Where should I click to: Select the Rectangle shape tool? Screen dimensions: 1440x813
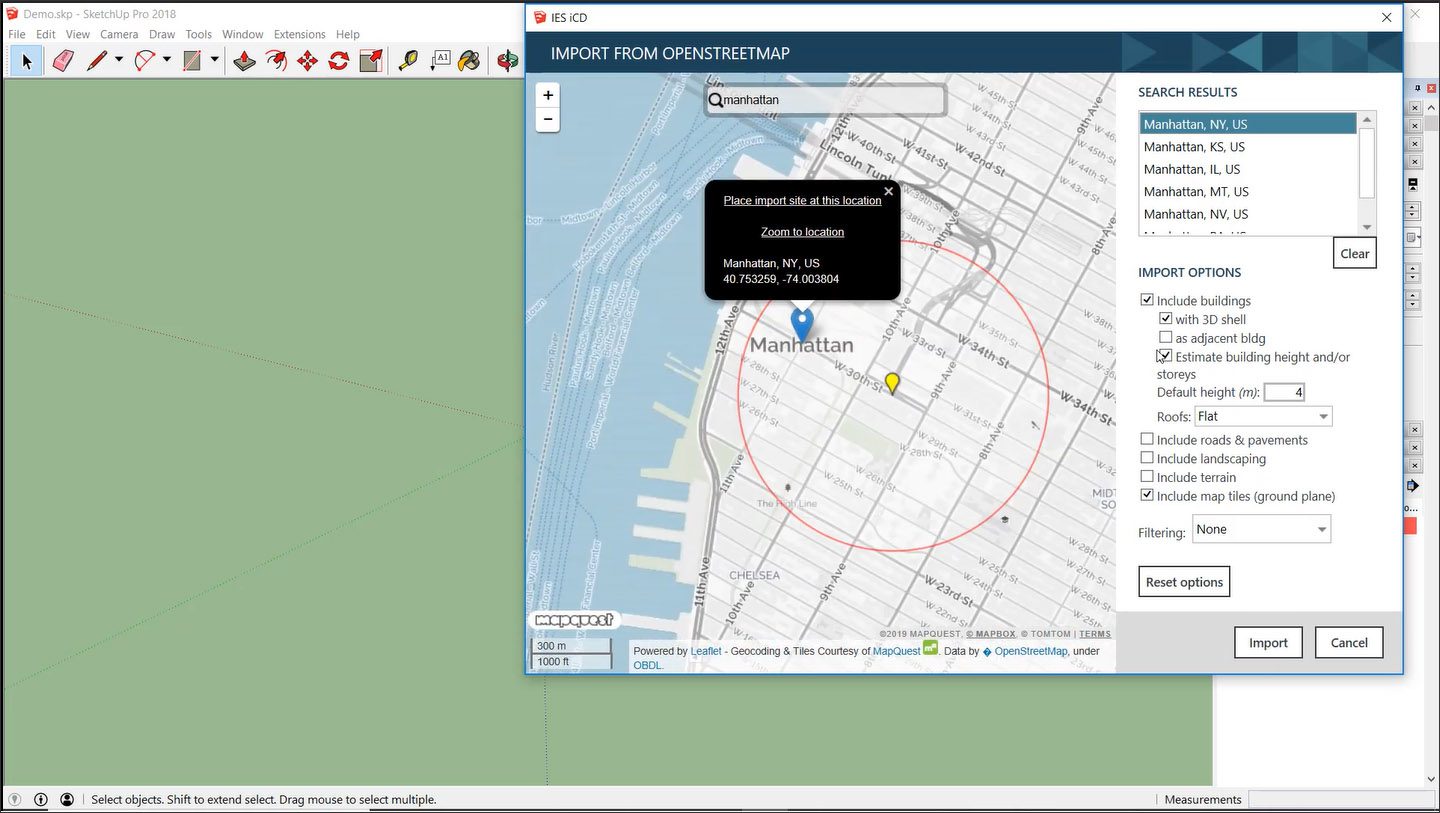(193, 61)
